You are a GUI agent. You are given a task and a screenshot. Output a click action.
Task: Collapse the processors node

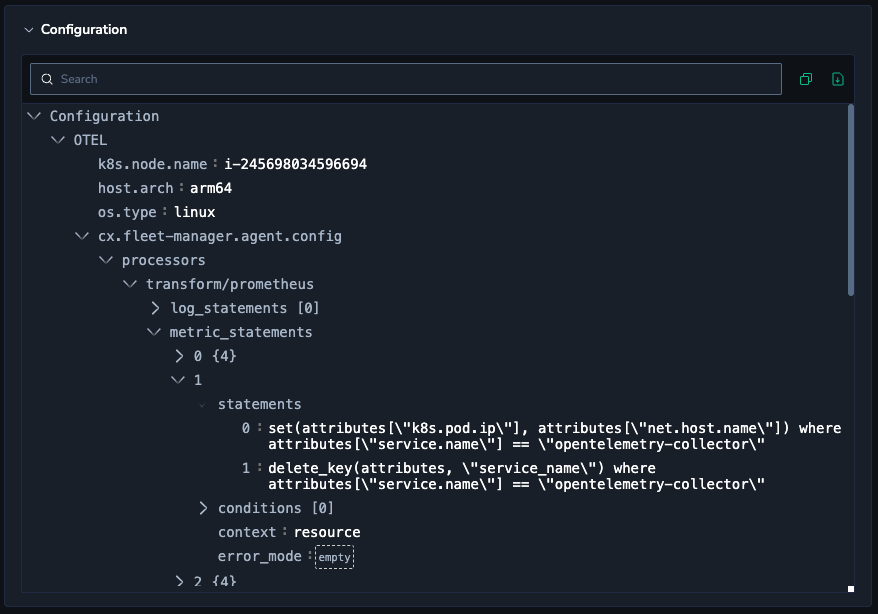pos(107,260)
